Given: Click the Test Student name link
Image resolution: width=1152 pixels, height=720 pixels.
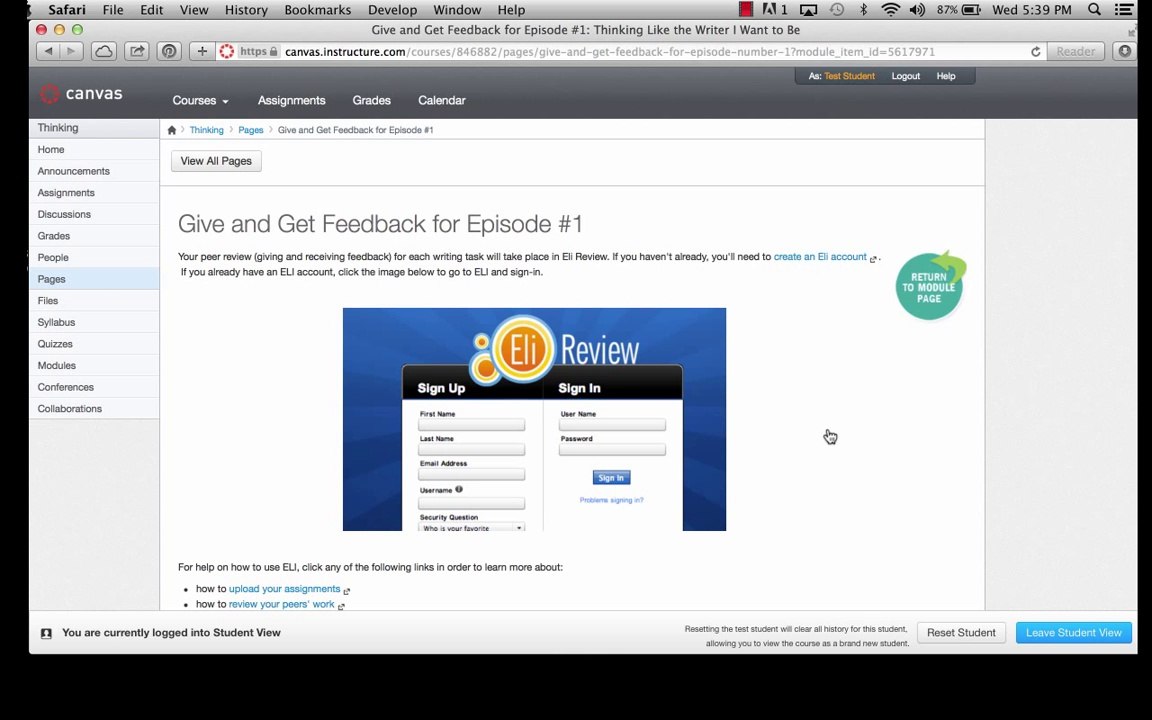Looking at the screenshot, I should pos(849,76).
